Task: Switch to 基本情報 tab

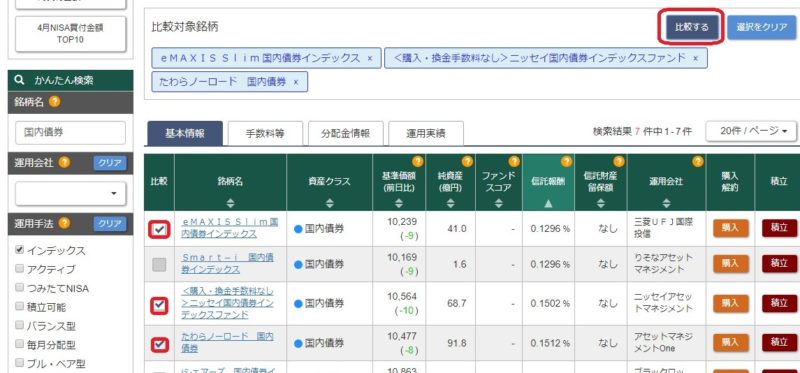Action: [185, 134]
